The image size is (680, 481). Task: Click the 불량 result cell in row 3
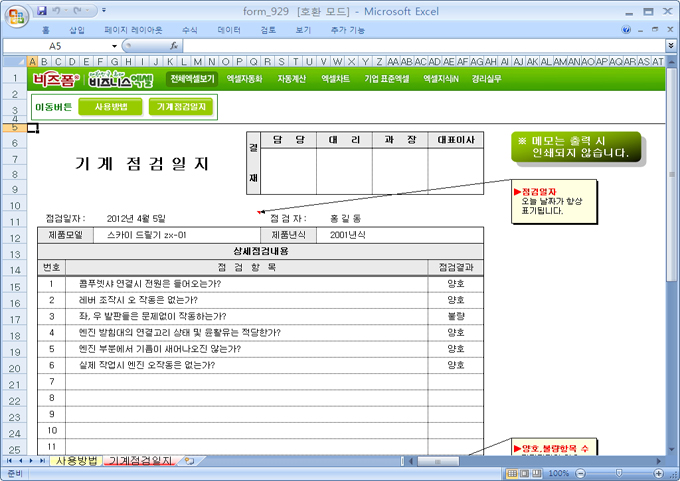[x=456, y=316]
